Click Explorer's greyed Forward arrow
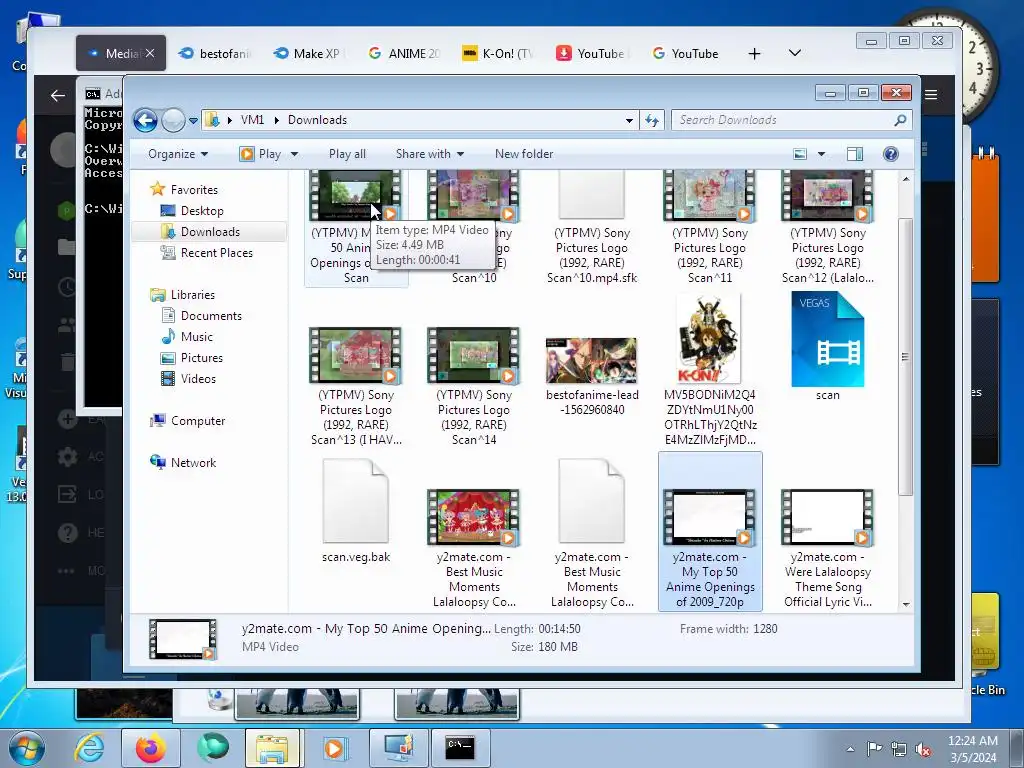Image resolution: width=1024 pixels, height=768 pixels. pos(173,120)
